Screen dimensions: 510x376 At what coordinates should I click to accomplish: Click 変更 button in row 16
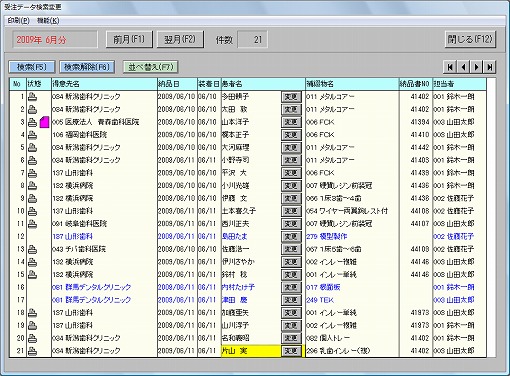291,287
